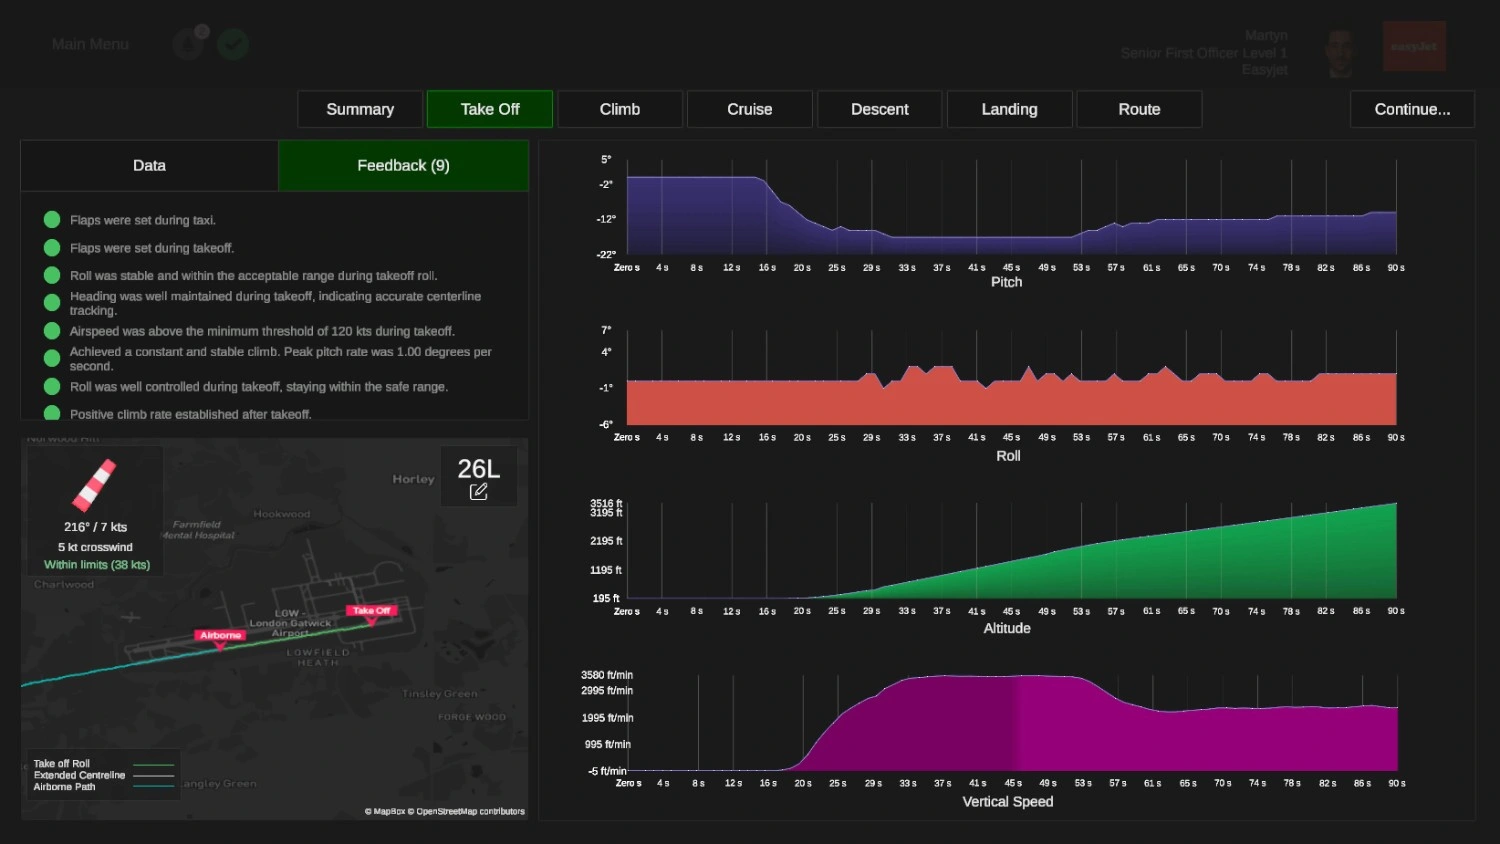Click green bullet beside 'Flaps were set during taxi'
1500x844 pixels.
52,220
